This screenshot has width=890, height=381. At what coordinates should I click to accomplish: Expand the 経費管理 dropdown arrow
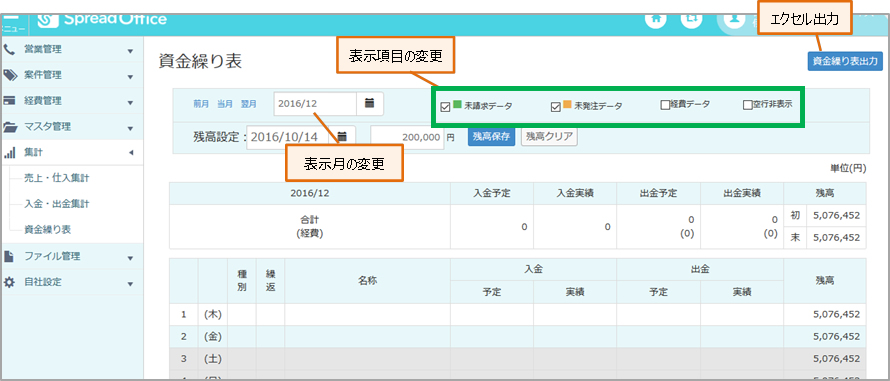(x=131, y=103)
